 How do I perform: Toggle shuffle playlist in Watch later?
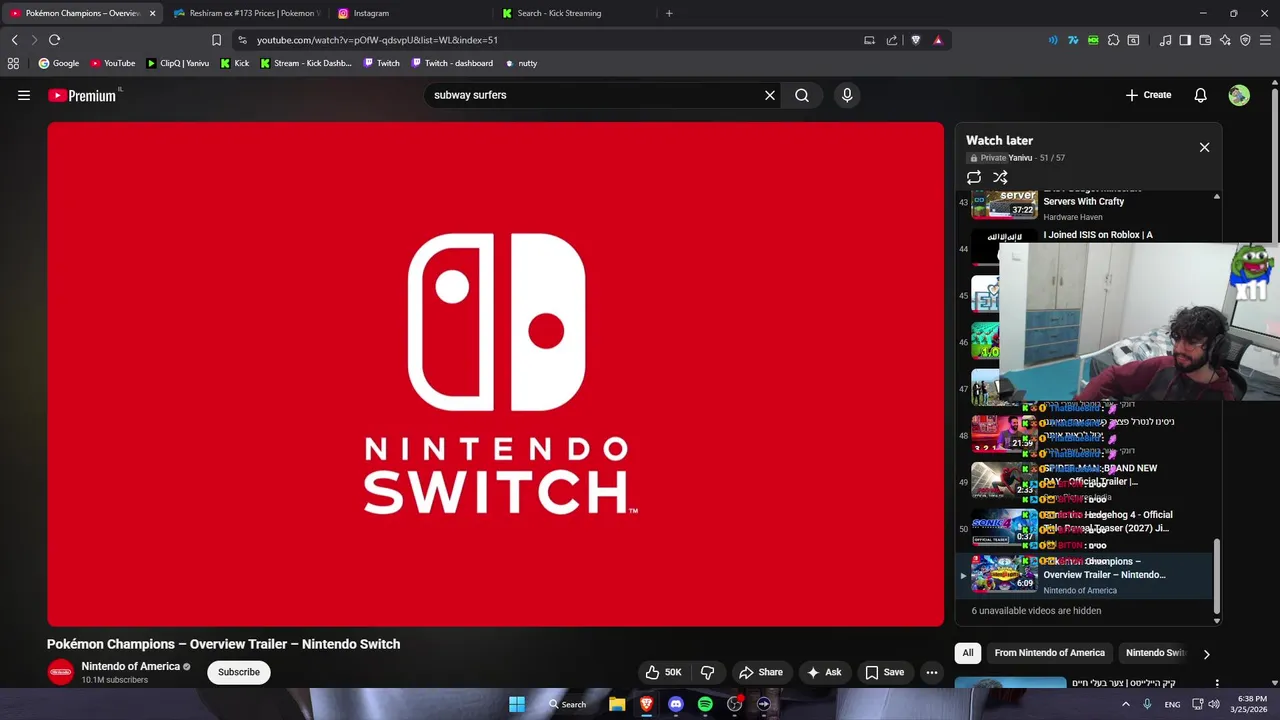[x=1000, y=177]
